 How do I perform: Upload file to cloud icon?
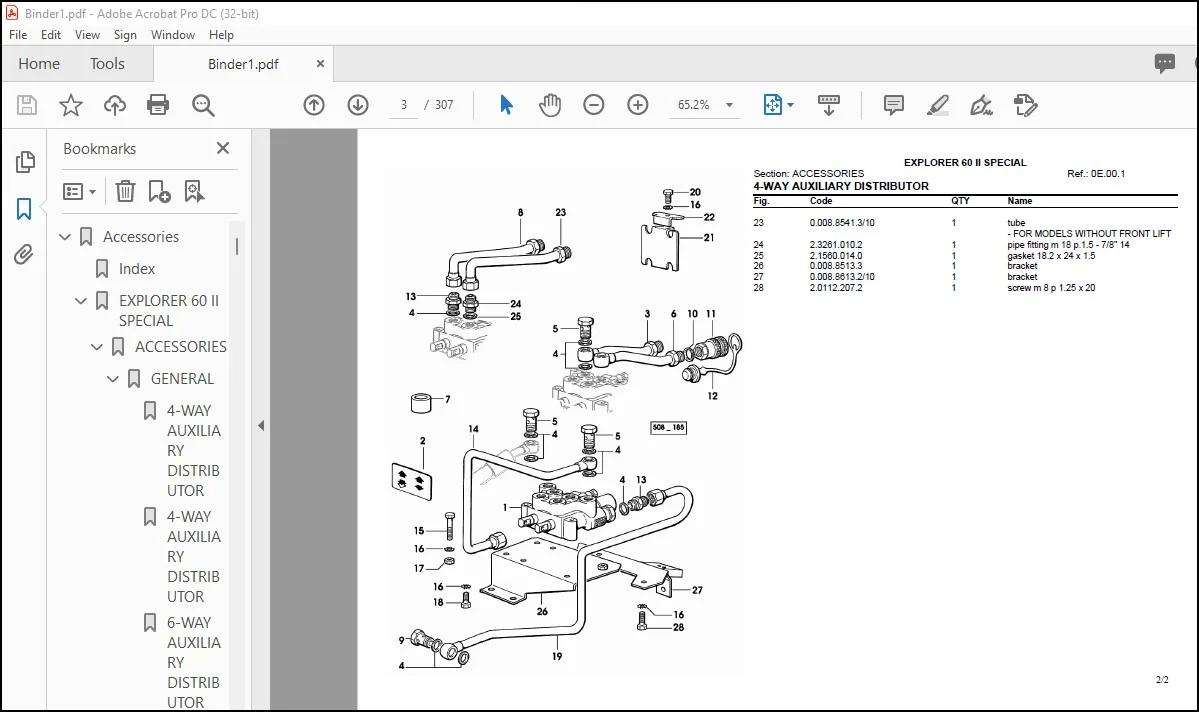pos(115,105)
